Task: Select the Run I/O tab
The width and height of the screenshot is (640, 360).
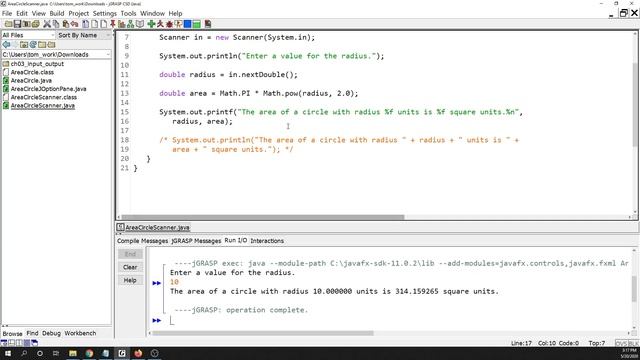Action: point(236,240)
